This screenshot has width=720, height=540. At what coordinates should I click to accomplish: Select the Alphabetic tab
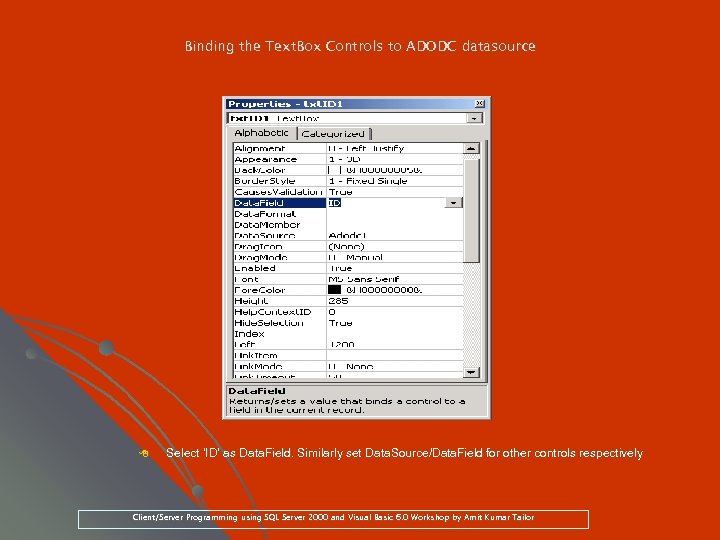[261, 133]
